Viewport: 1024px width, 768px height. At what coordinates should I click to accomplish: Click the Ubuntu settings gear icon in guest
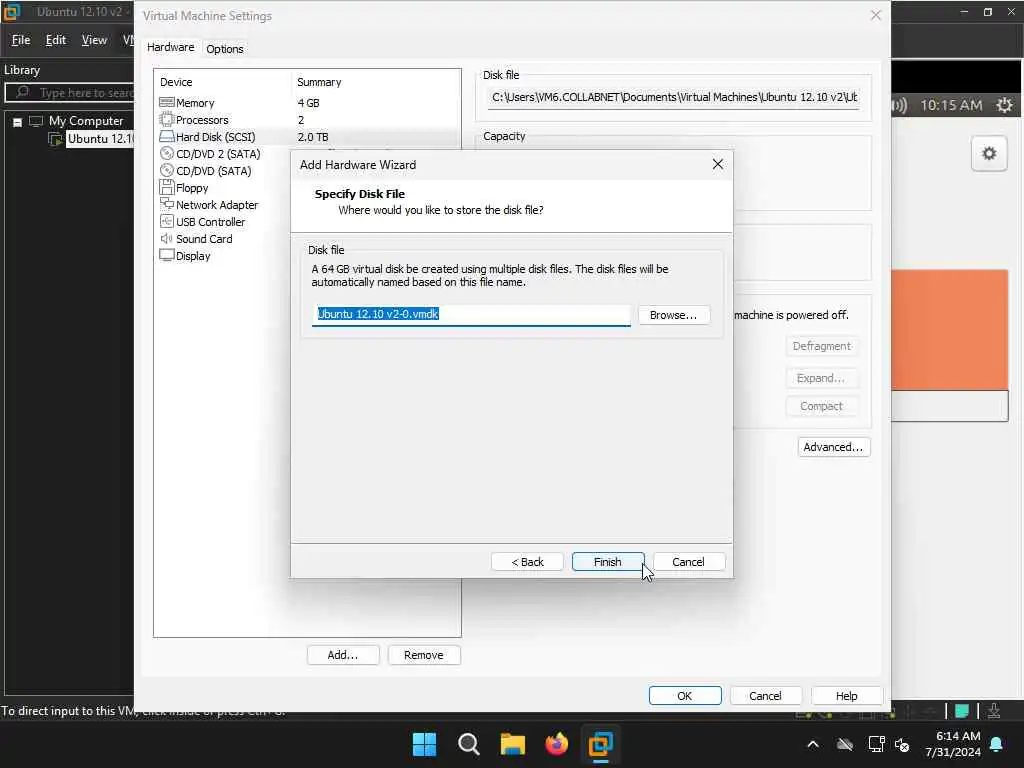pos(989,153)
